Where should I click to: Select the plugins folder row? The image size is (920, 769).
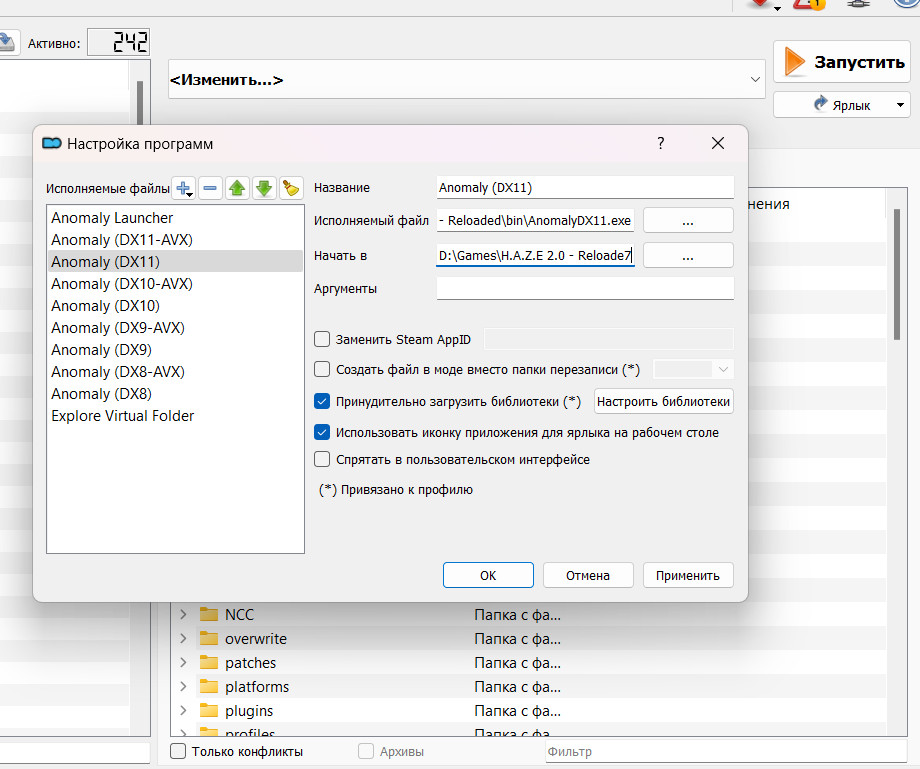[528, 710]
